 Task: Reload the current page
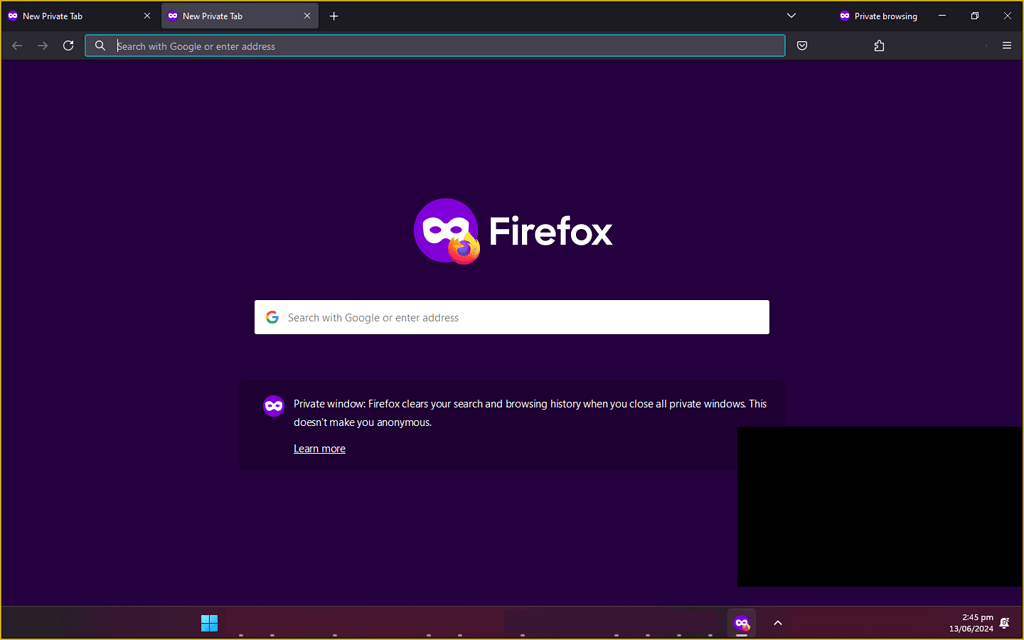tap(68, 45)
